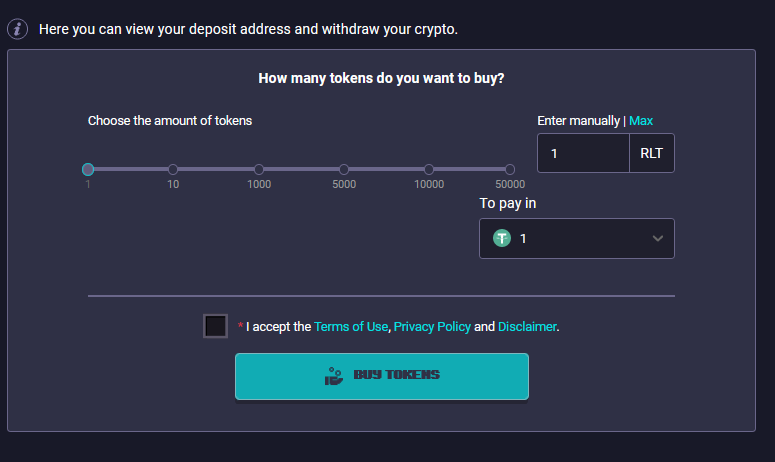This screenshot has width=775, height=462.
Task: Click the slider handle at 1 token
Action: coord(88,169)
